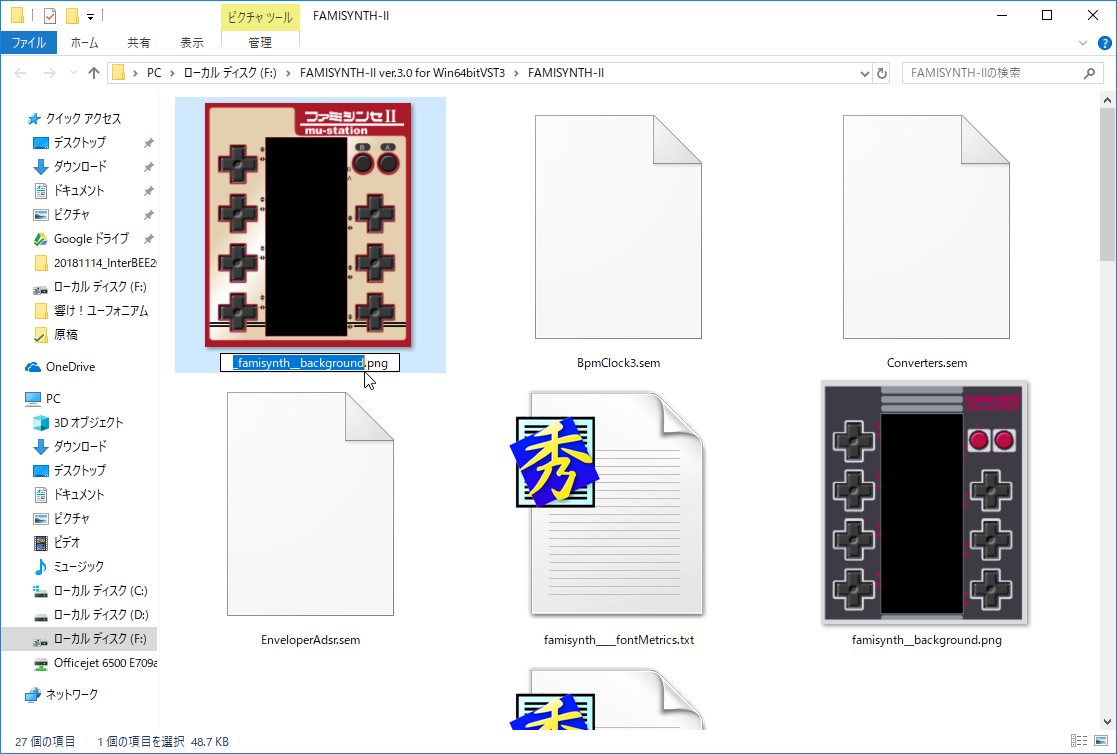
Task: Refresh the address bar location
Action: [x=882, y=73]
